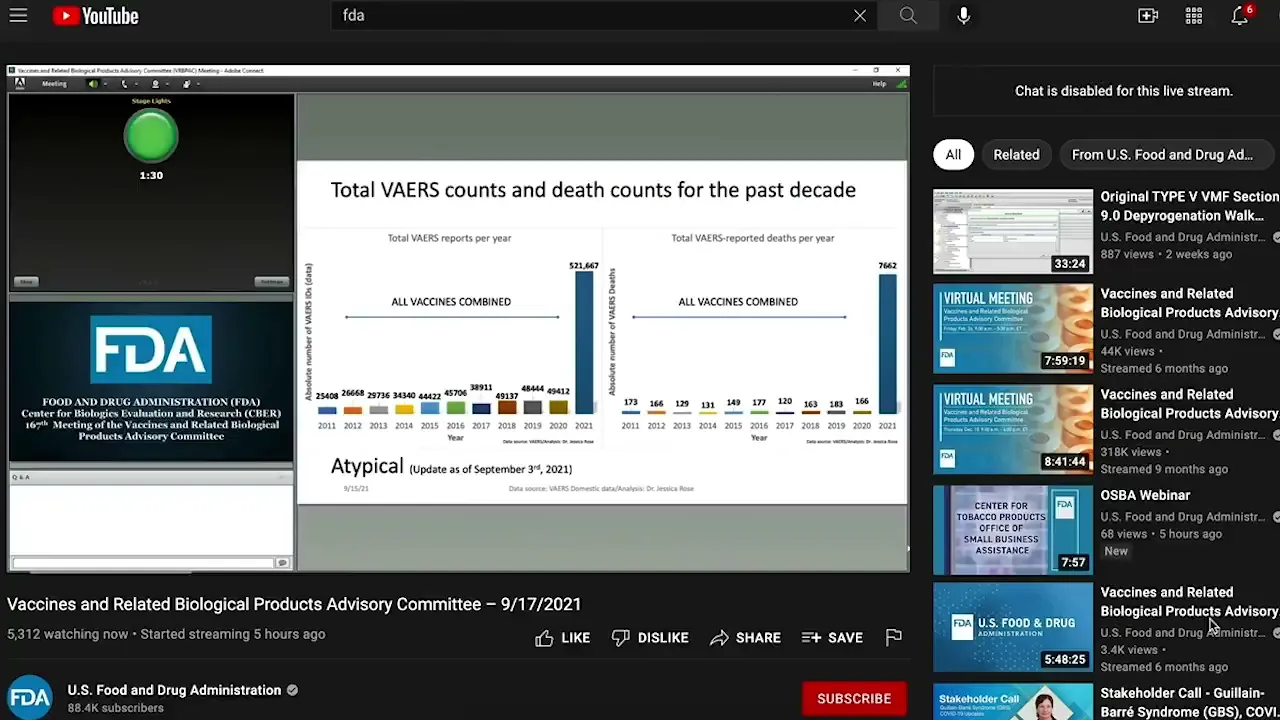The height and width of the screenshot is (720, 1280).
Task: Open the notifications bell
Action: tap(1240, 16)
